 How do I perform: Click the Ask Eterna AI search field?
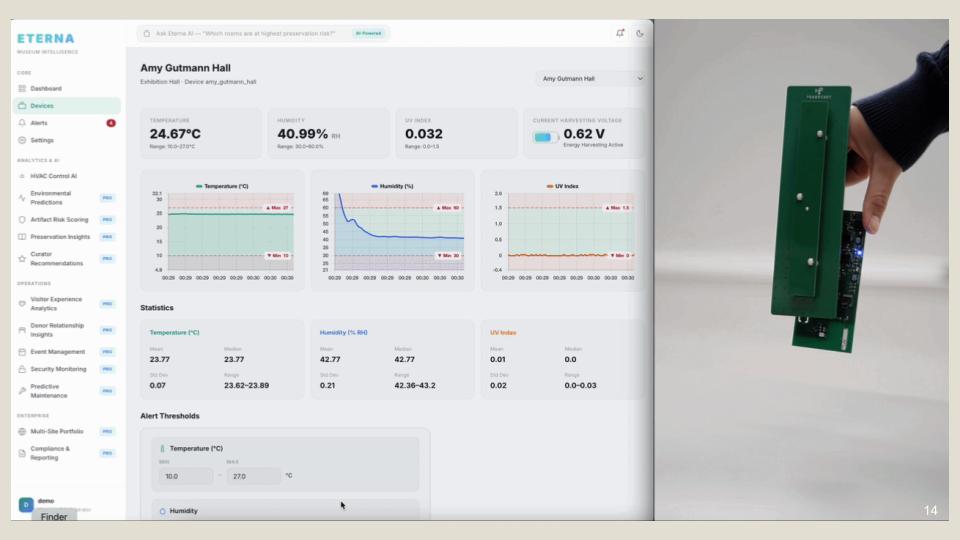coord(263,34)
